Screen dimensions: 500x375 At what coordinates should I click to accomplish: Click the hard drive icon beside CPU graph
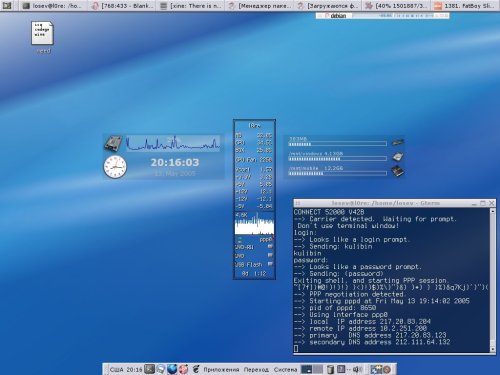point(113,144)
